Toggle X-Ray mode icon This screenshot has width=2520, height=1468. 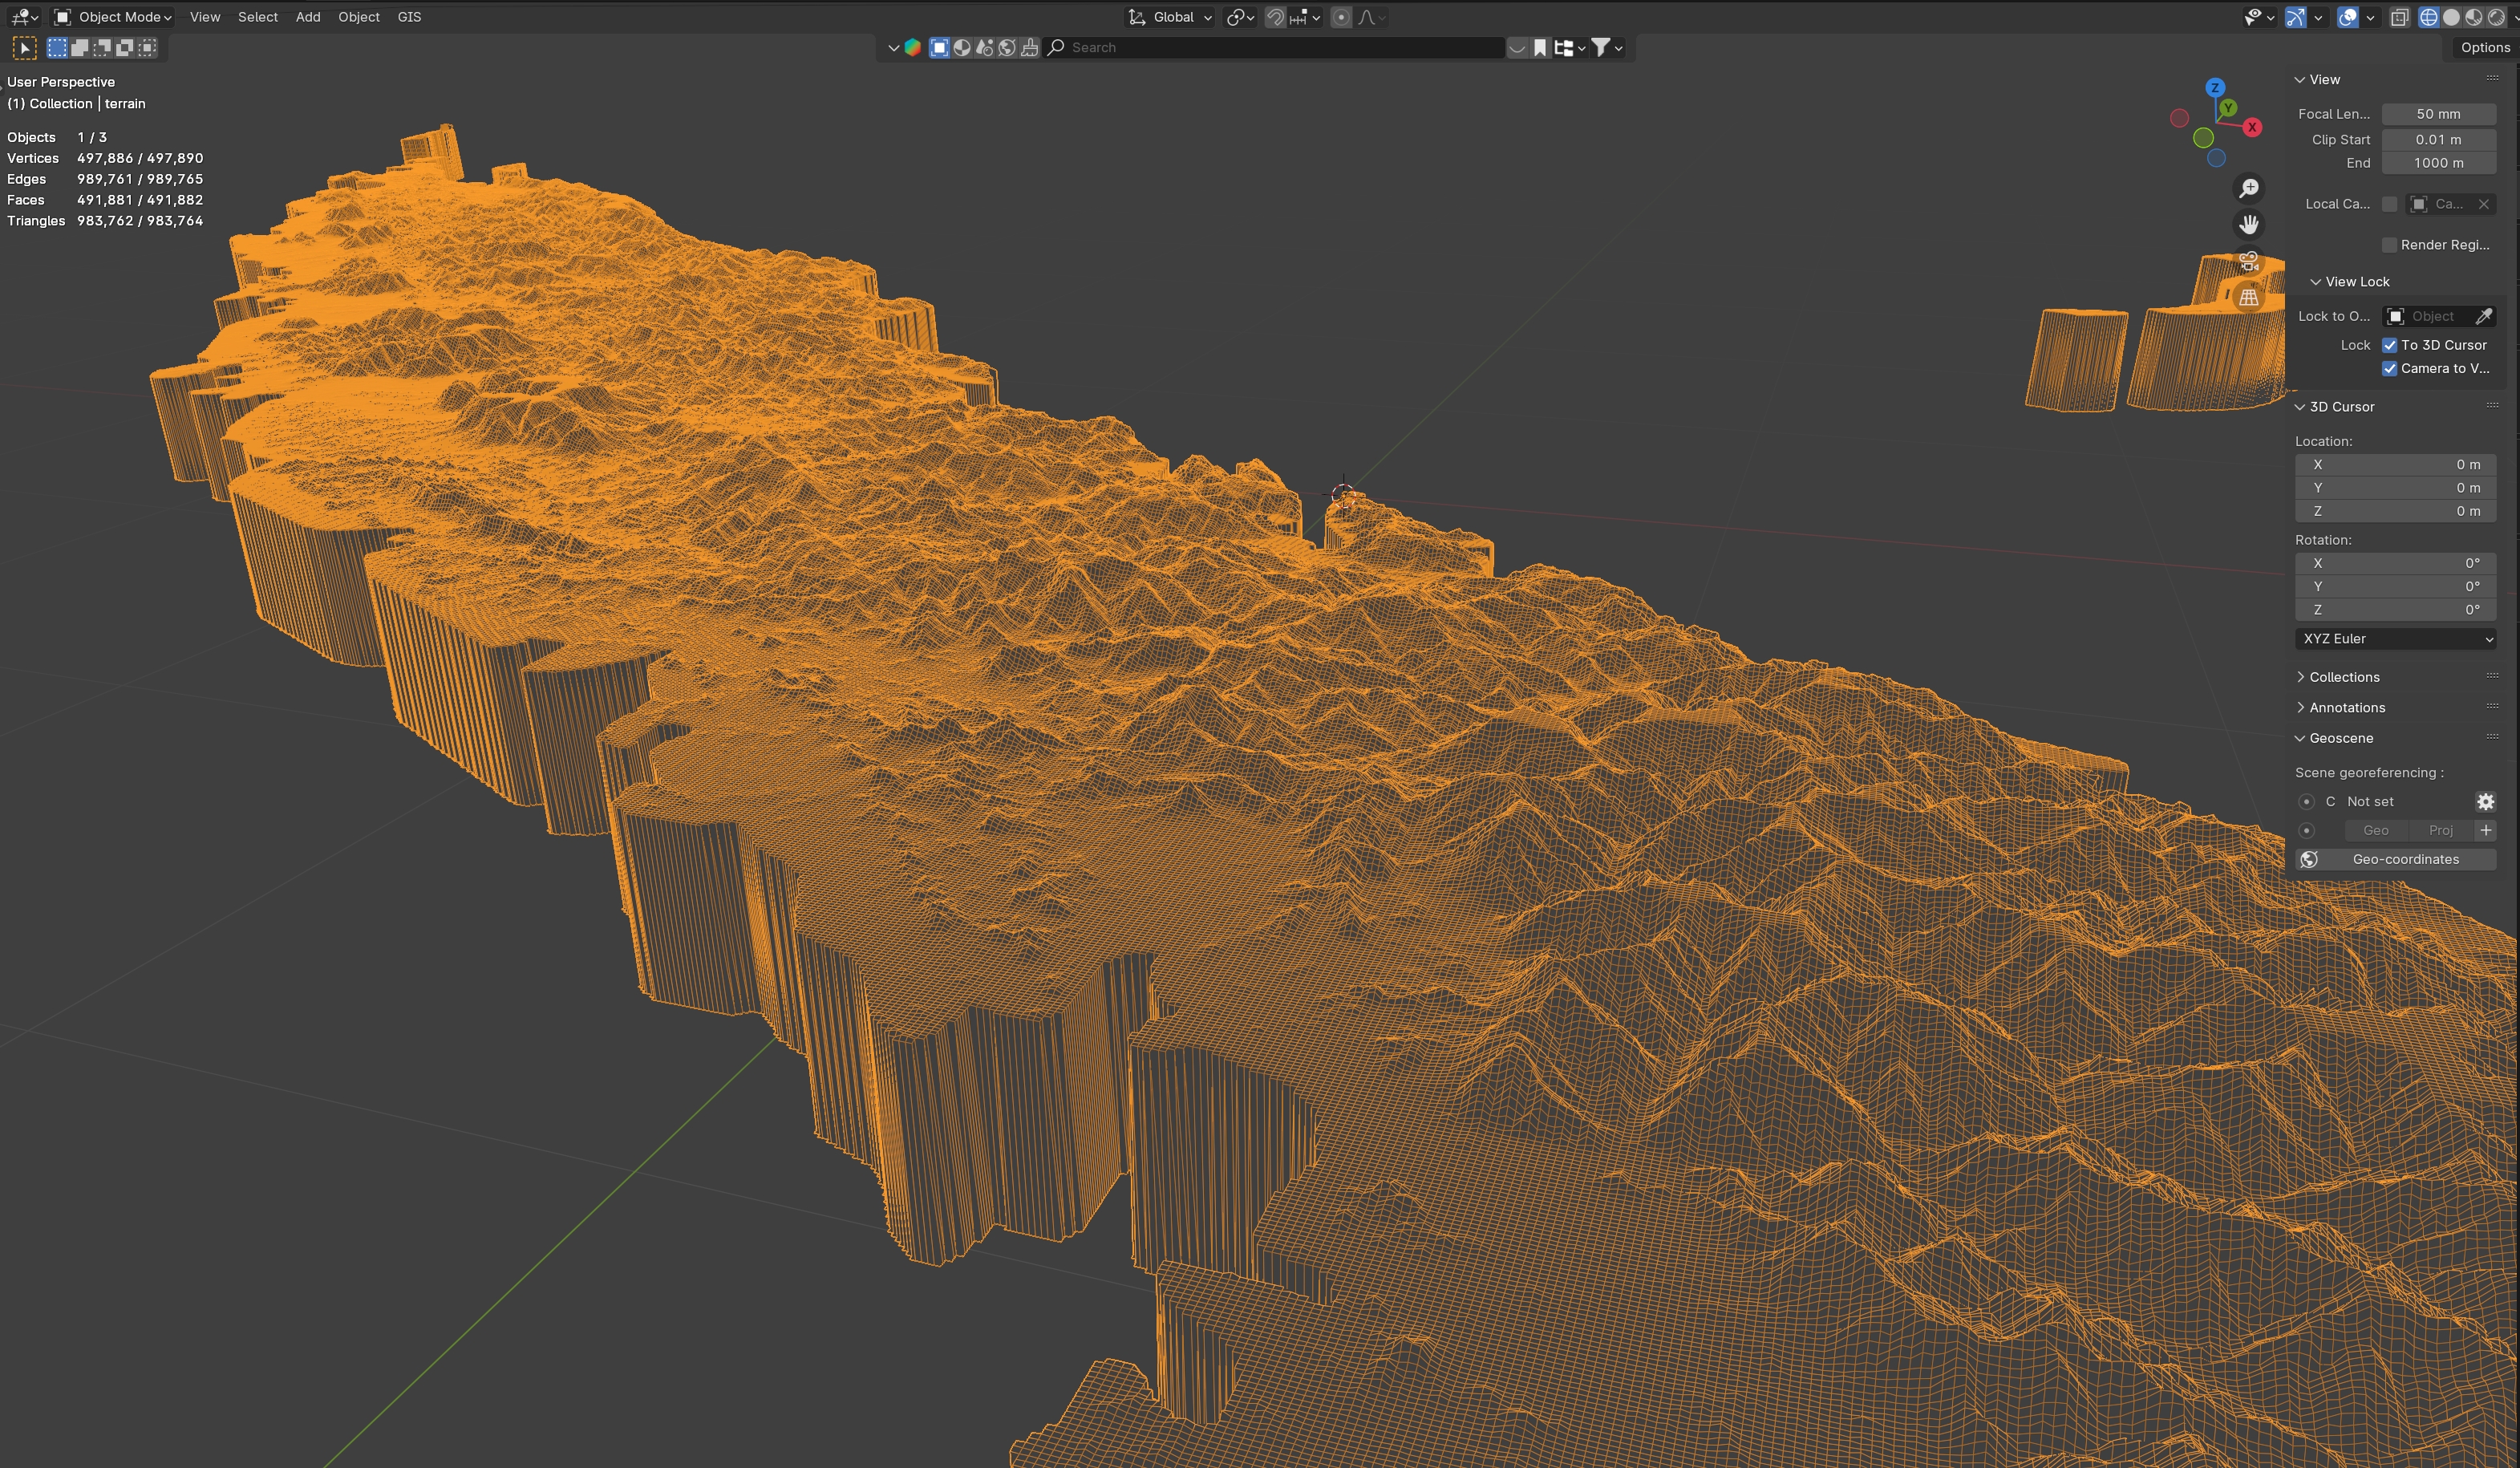pyautogui.click(x=2399, y=17)
